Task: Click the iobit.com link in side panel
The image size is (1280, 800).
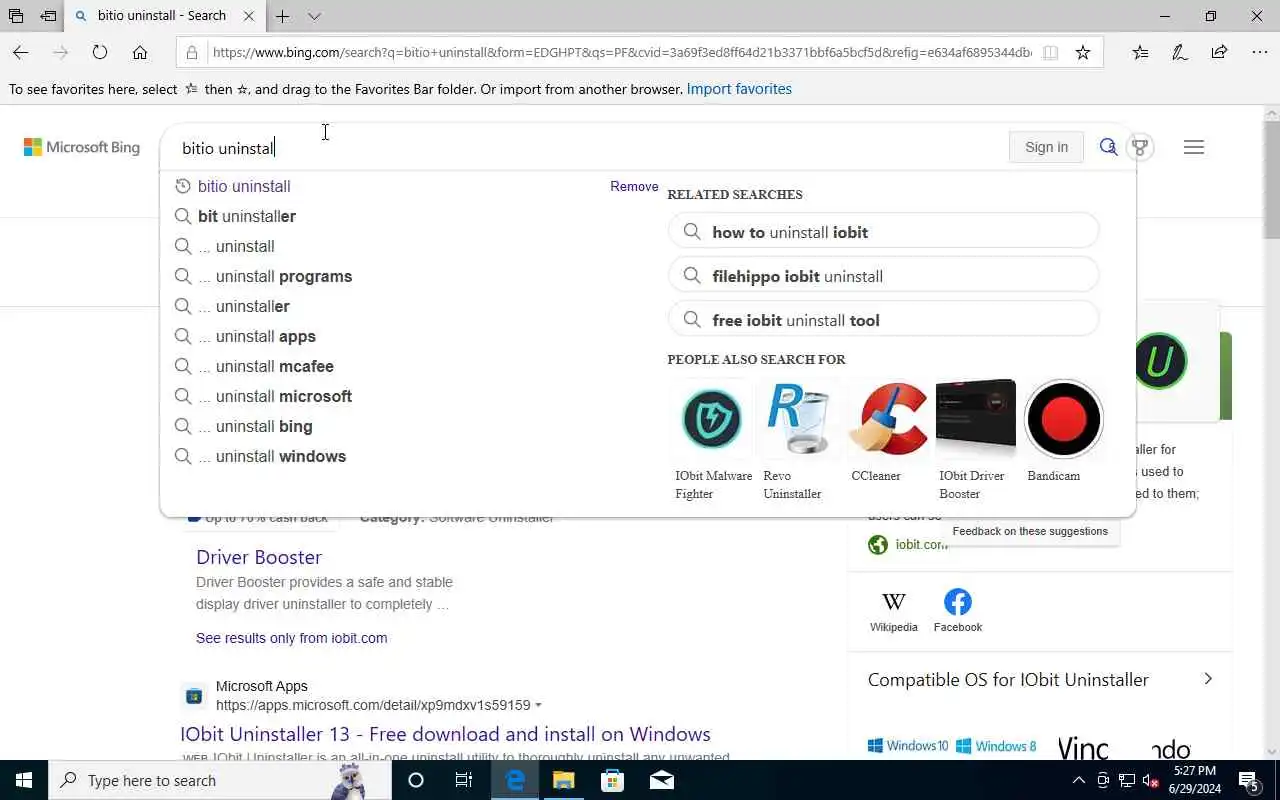Action: (921, 545)
